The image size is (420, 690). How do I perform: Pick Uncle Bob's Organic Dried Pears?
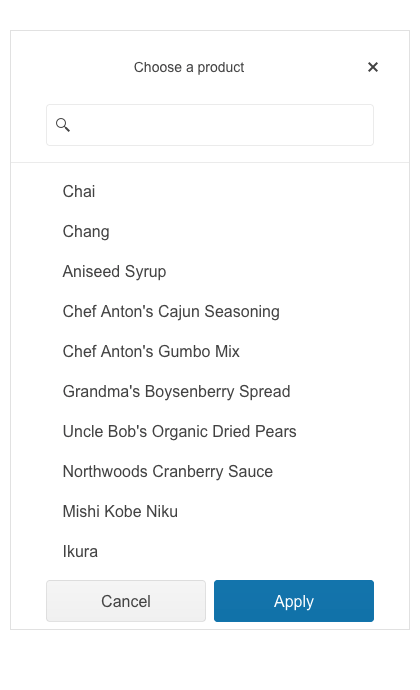[x=210, y=432]
